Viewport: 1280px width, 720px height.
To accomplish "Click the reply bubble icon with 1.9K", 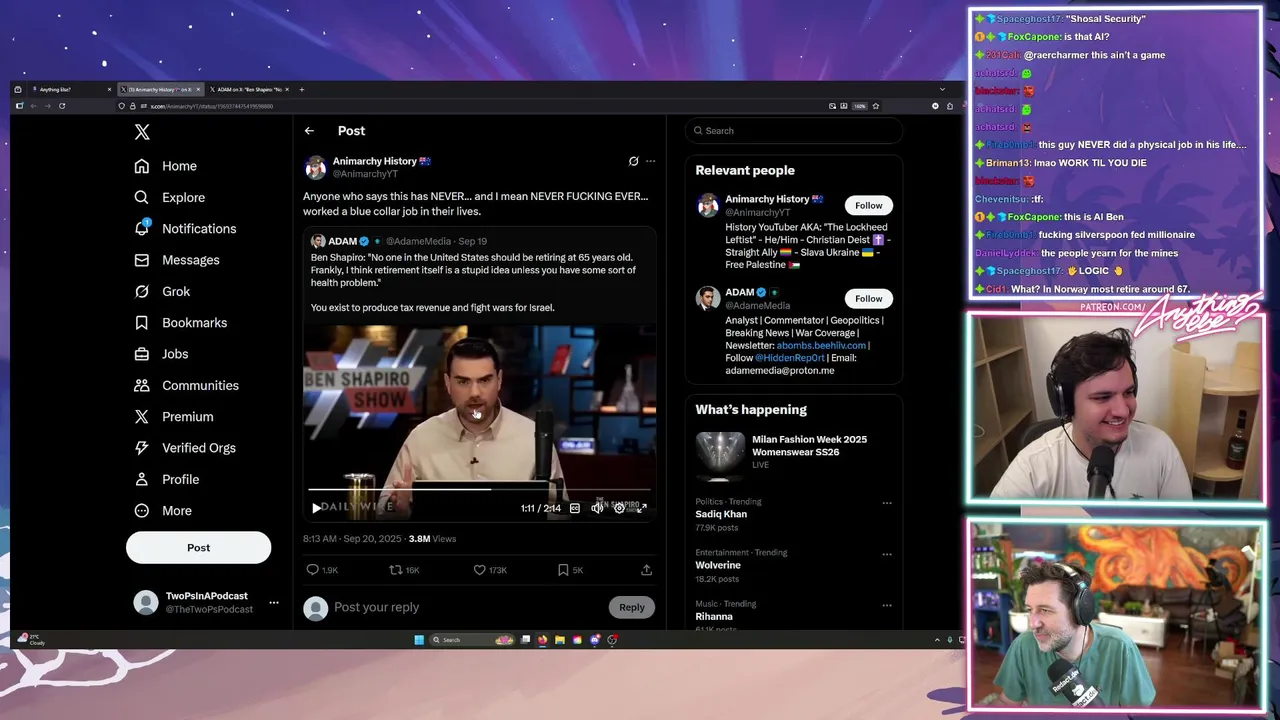I will 312,570.
